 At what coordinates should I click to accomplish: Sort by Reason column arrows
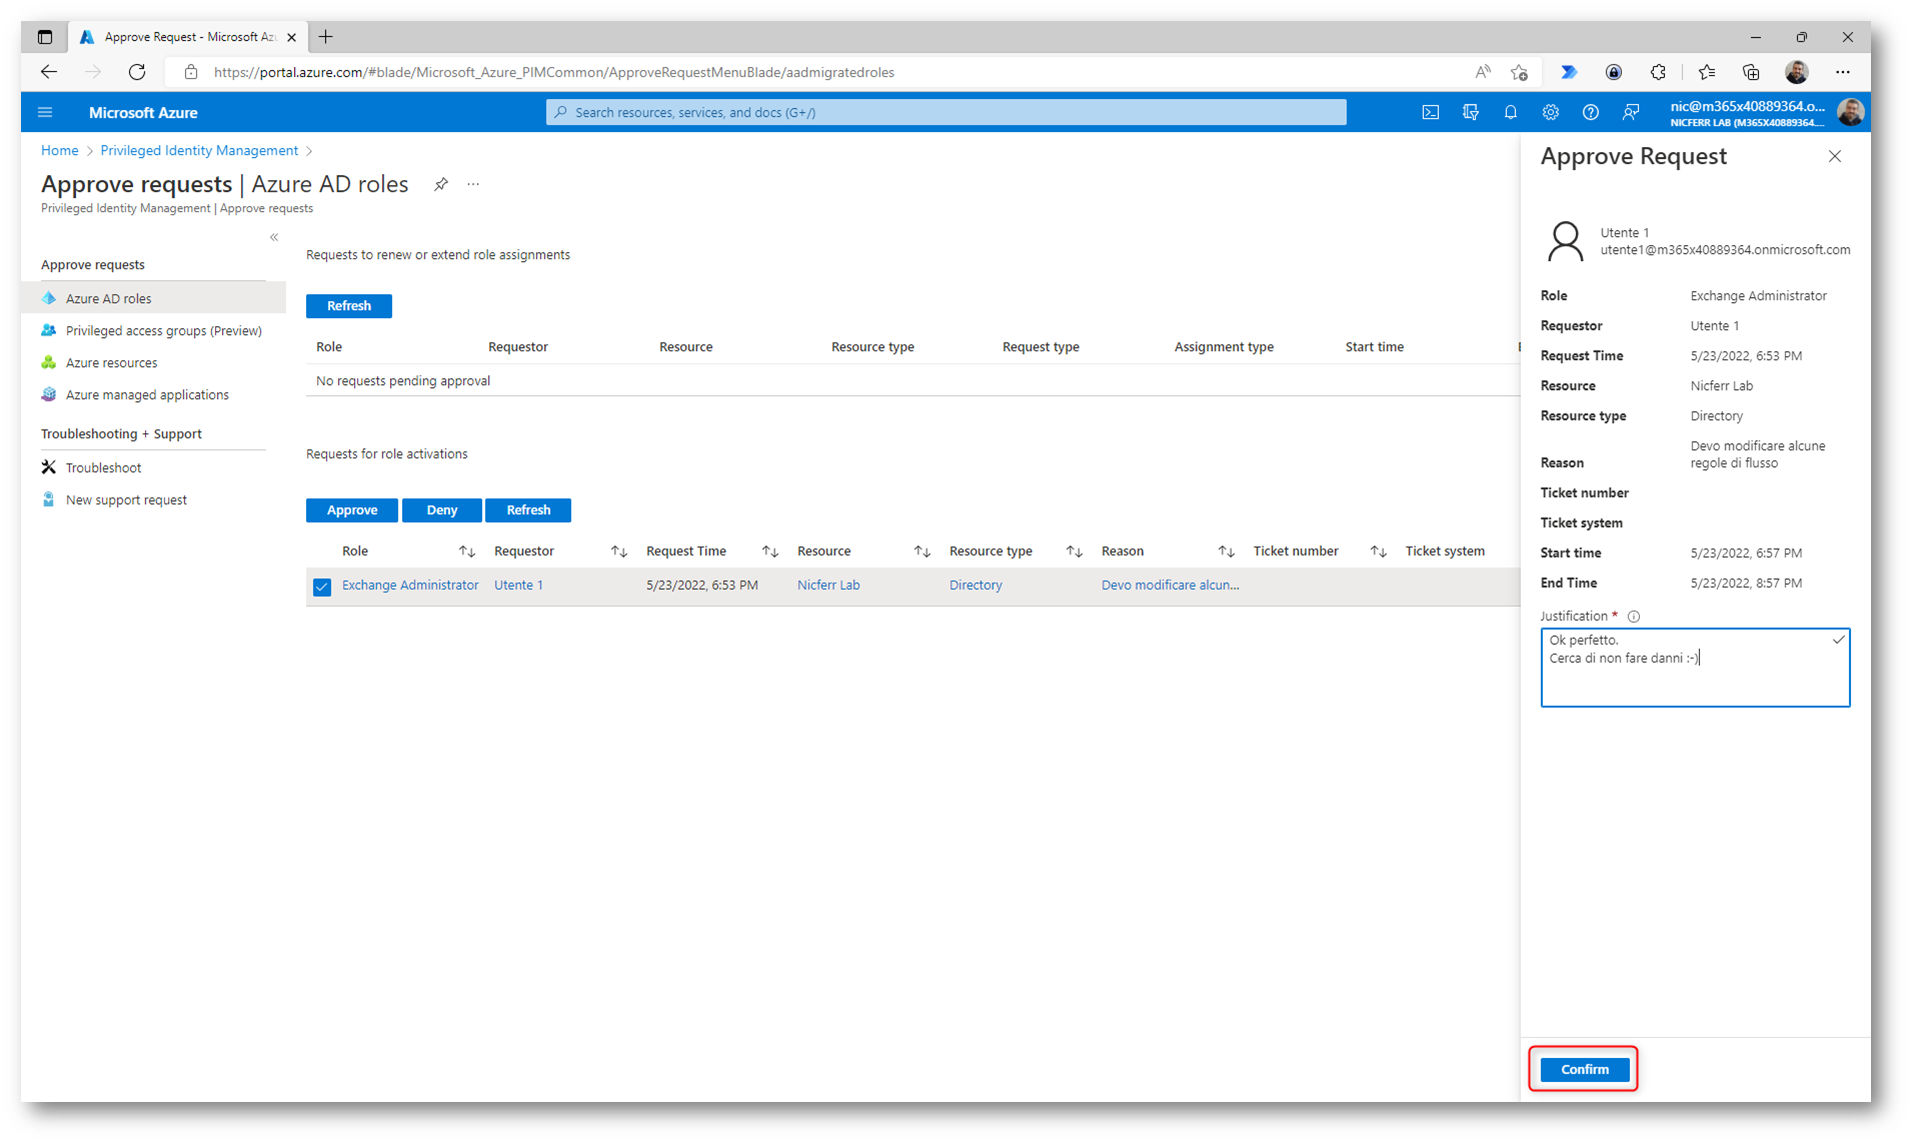pos(1226,552)
